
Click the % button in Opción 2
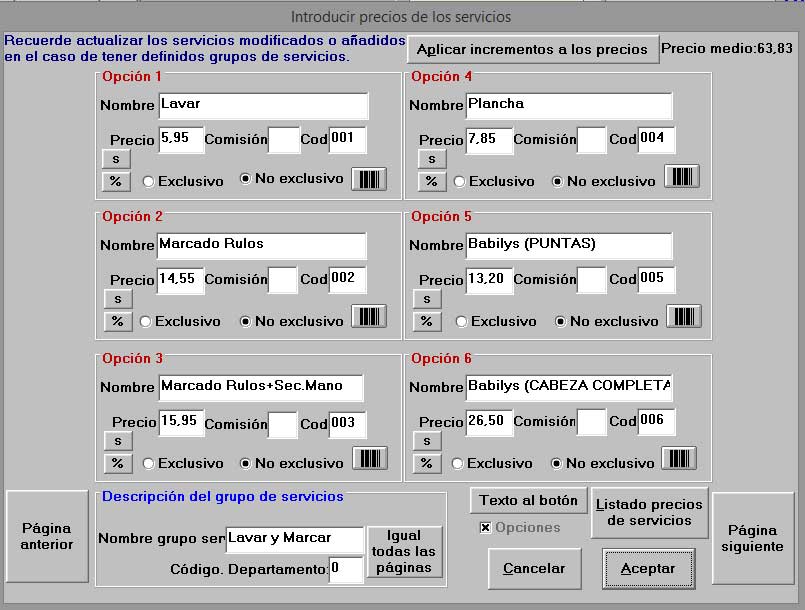118,321
